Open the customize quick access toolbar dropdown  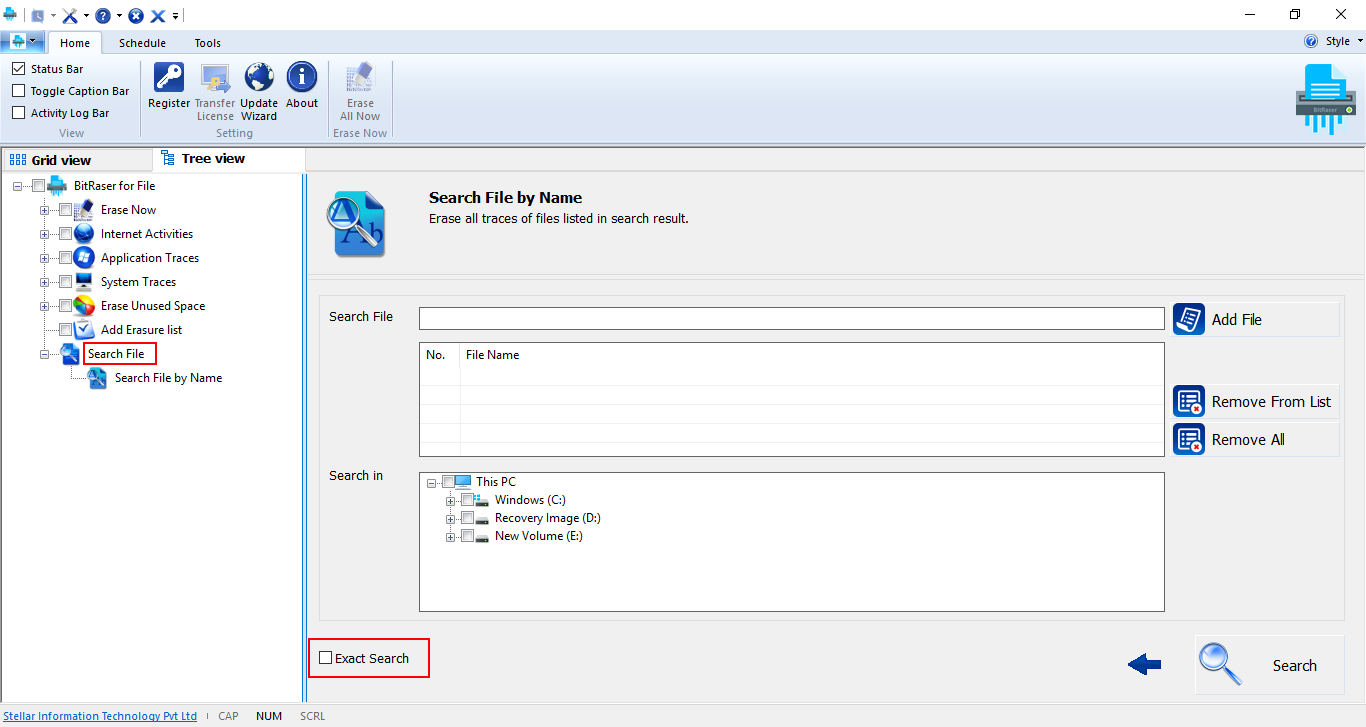[175, 16]
